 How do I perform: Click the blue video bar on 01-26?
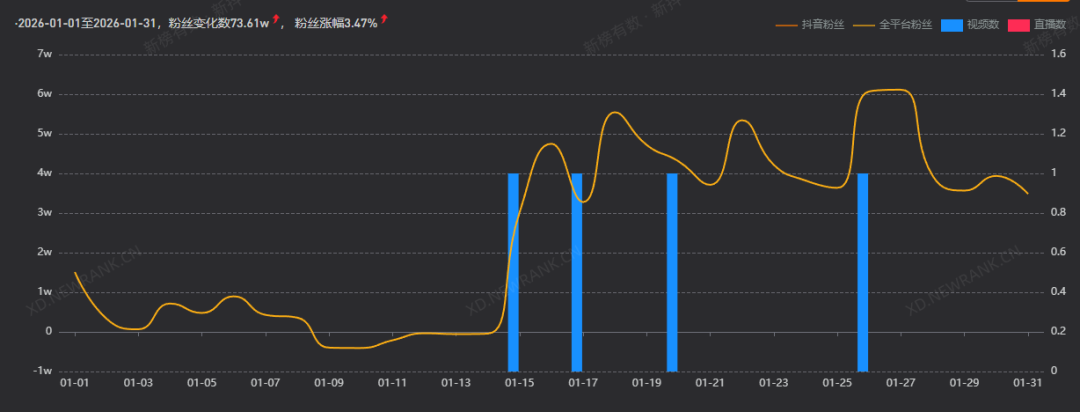pos(863,272)
